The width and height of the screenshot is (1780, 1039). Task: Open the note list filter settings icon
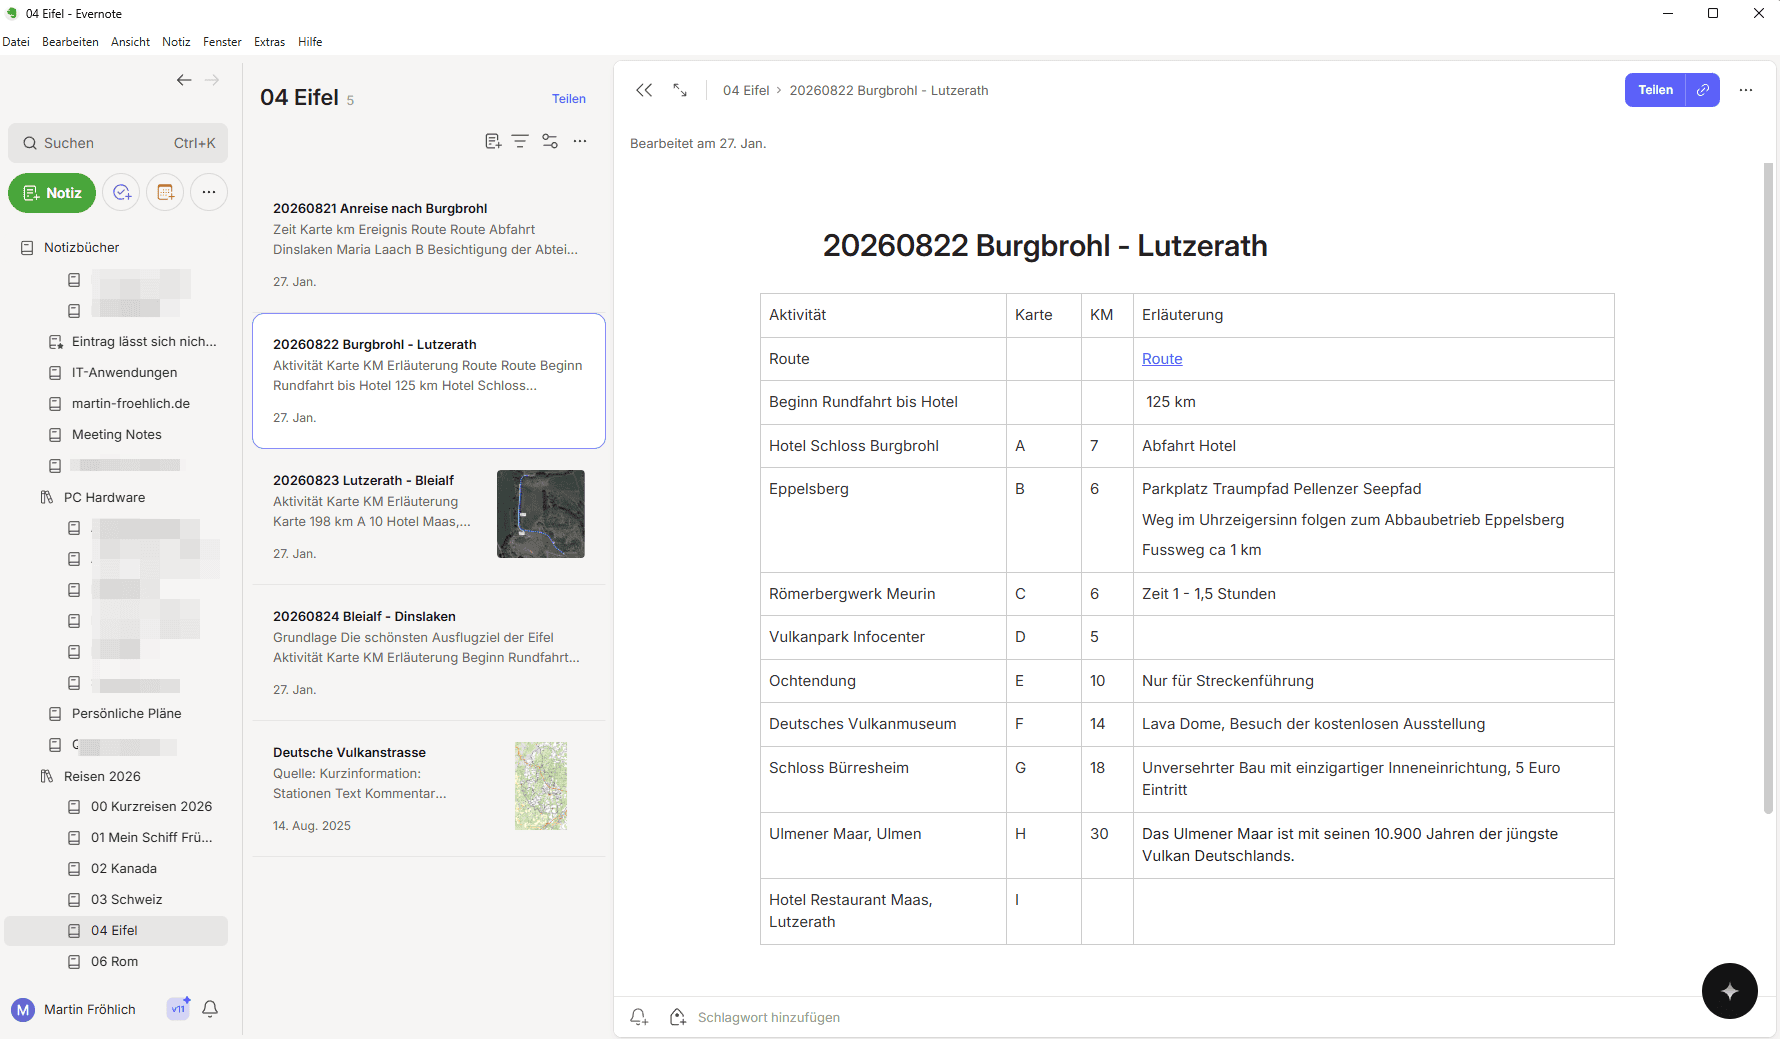click(550, 142)
